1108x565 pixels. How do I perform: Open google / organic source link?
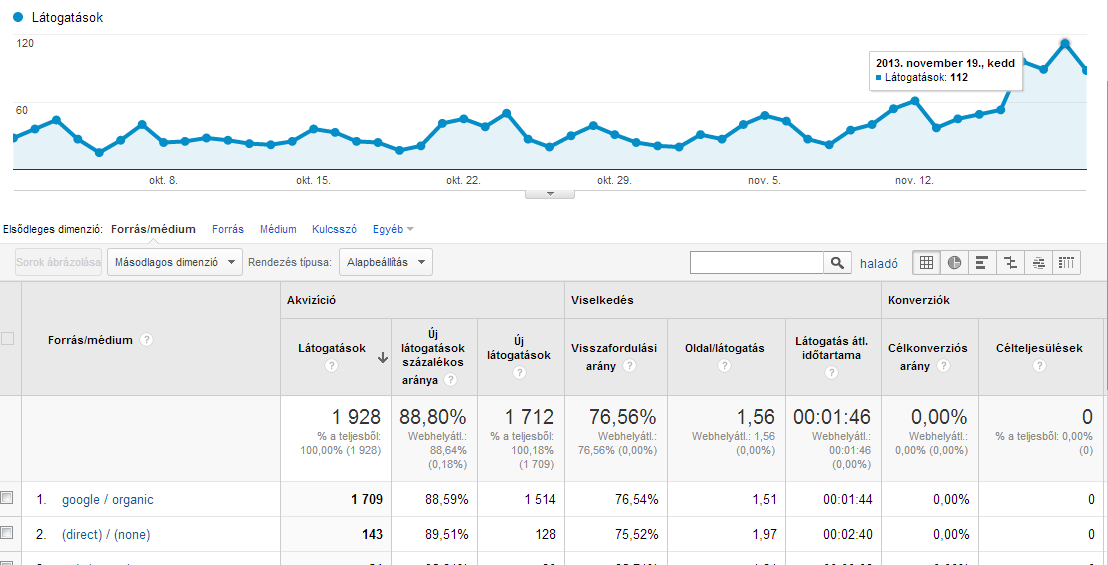(x=107, y=499)
